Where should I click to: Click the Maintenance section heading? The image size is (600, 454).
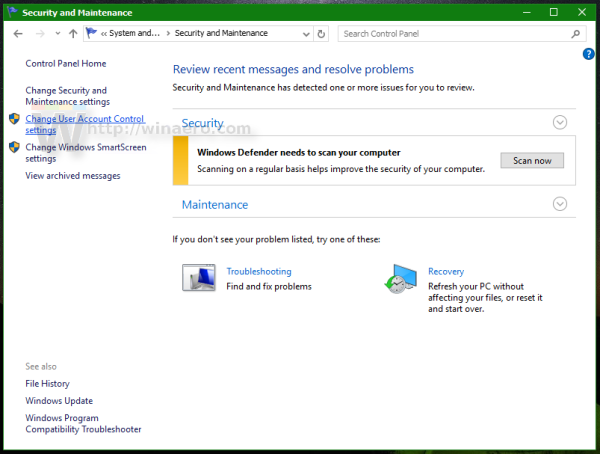pyautogui.click(x=215, y=205)
